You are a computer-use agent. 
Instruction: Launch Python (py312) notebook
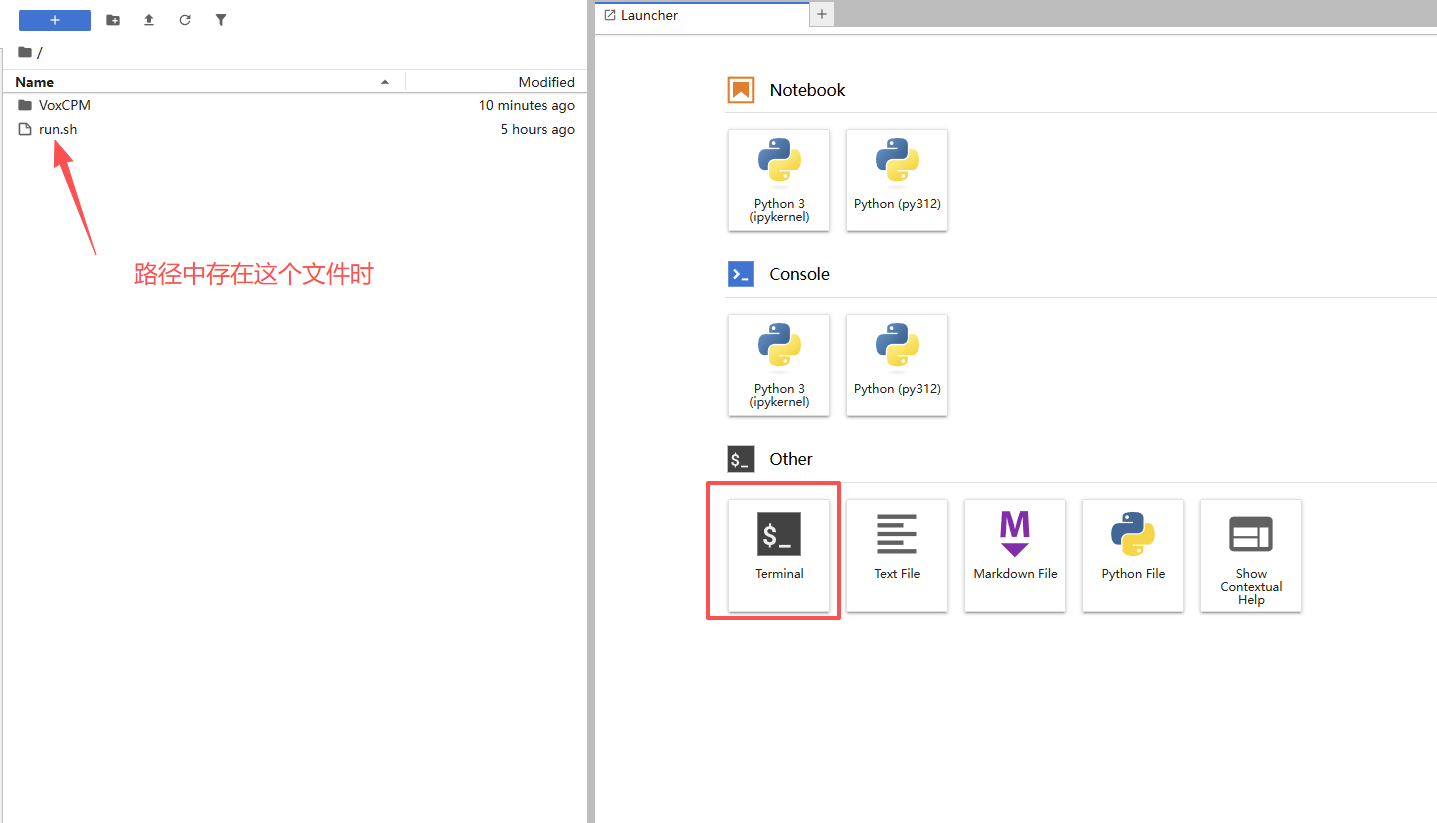click(x=897, y=180)
